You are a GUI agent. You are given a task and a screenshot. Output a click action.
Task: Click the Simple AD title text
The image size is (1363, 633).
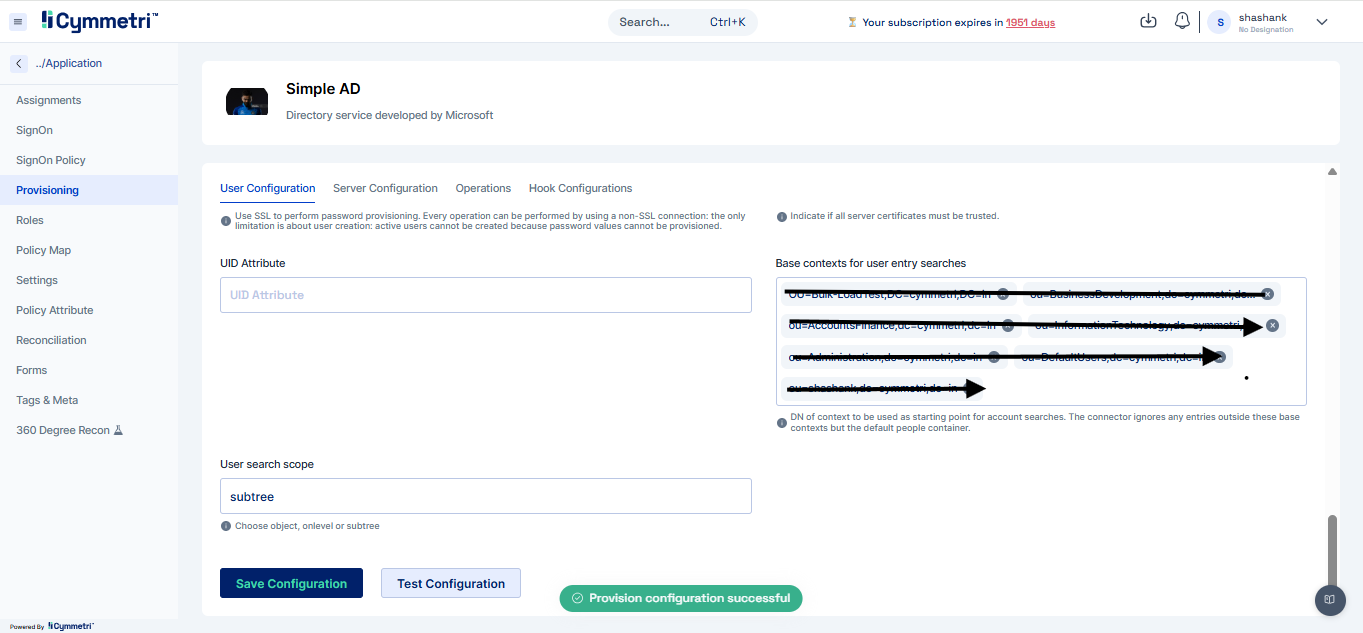click(x=323, y=89)
